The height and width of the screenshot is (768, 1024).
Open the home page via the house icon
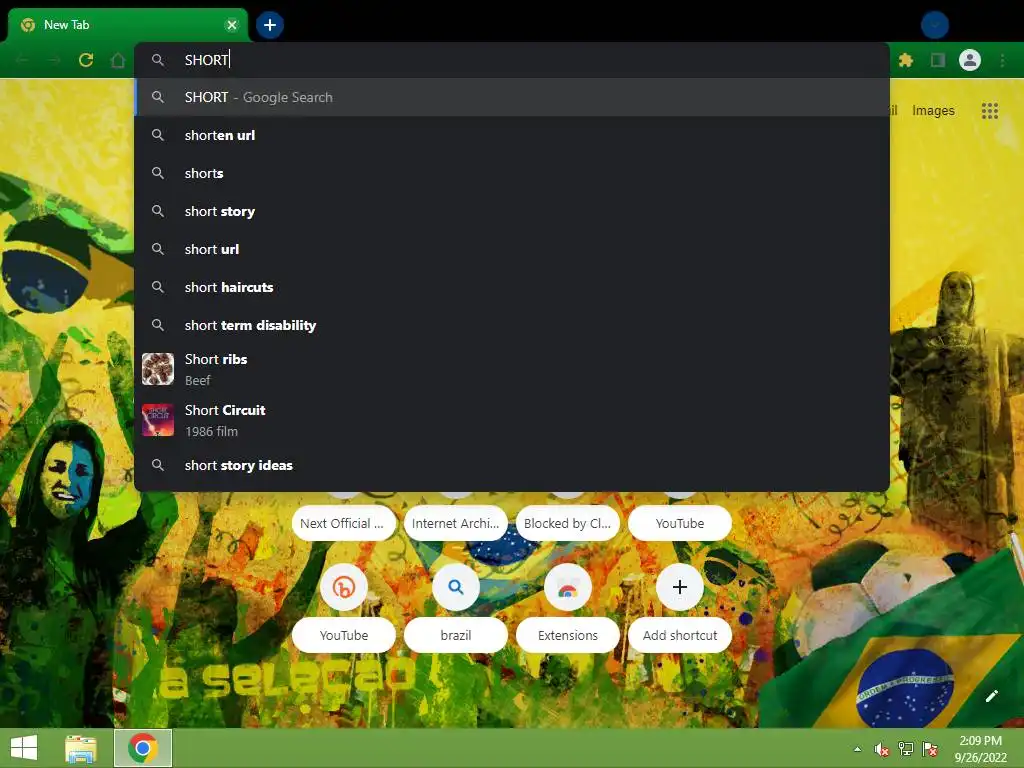coord(118,60)
